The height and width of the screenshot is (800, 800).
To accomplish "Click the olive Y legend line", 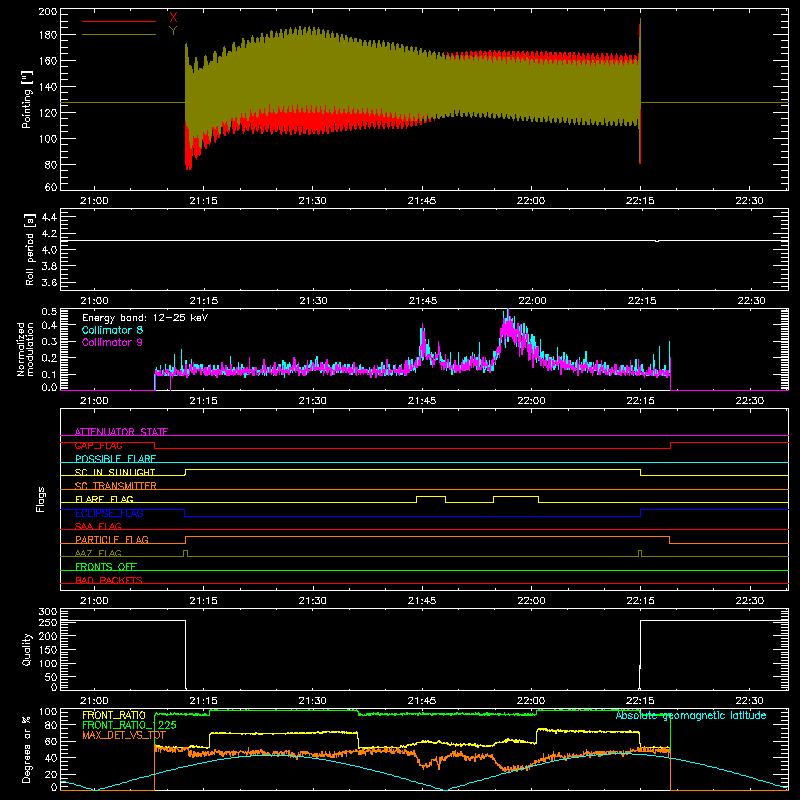I will [119, 34].
